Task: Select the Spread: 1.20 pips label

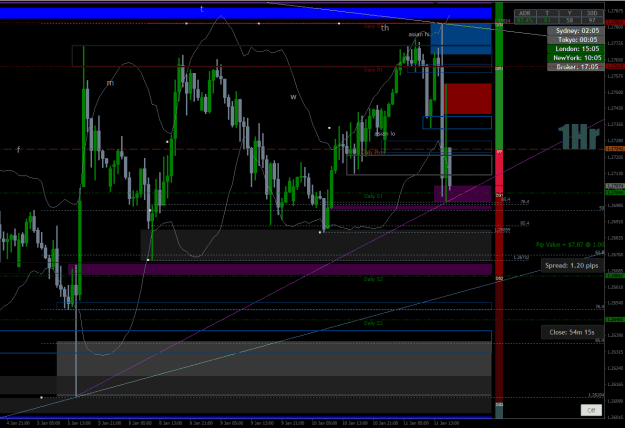Action: [572, 265]
